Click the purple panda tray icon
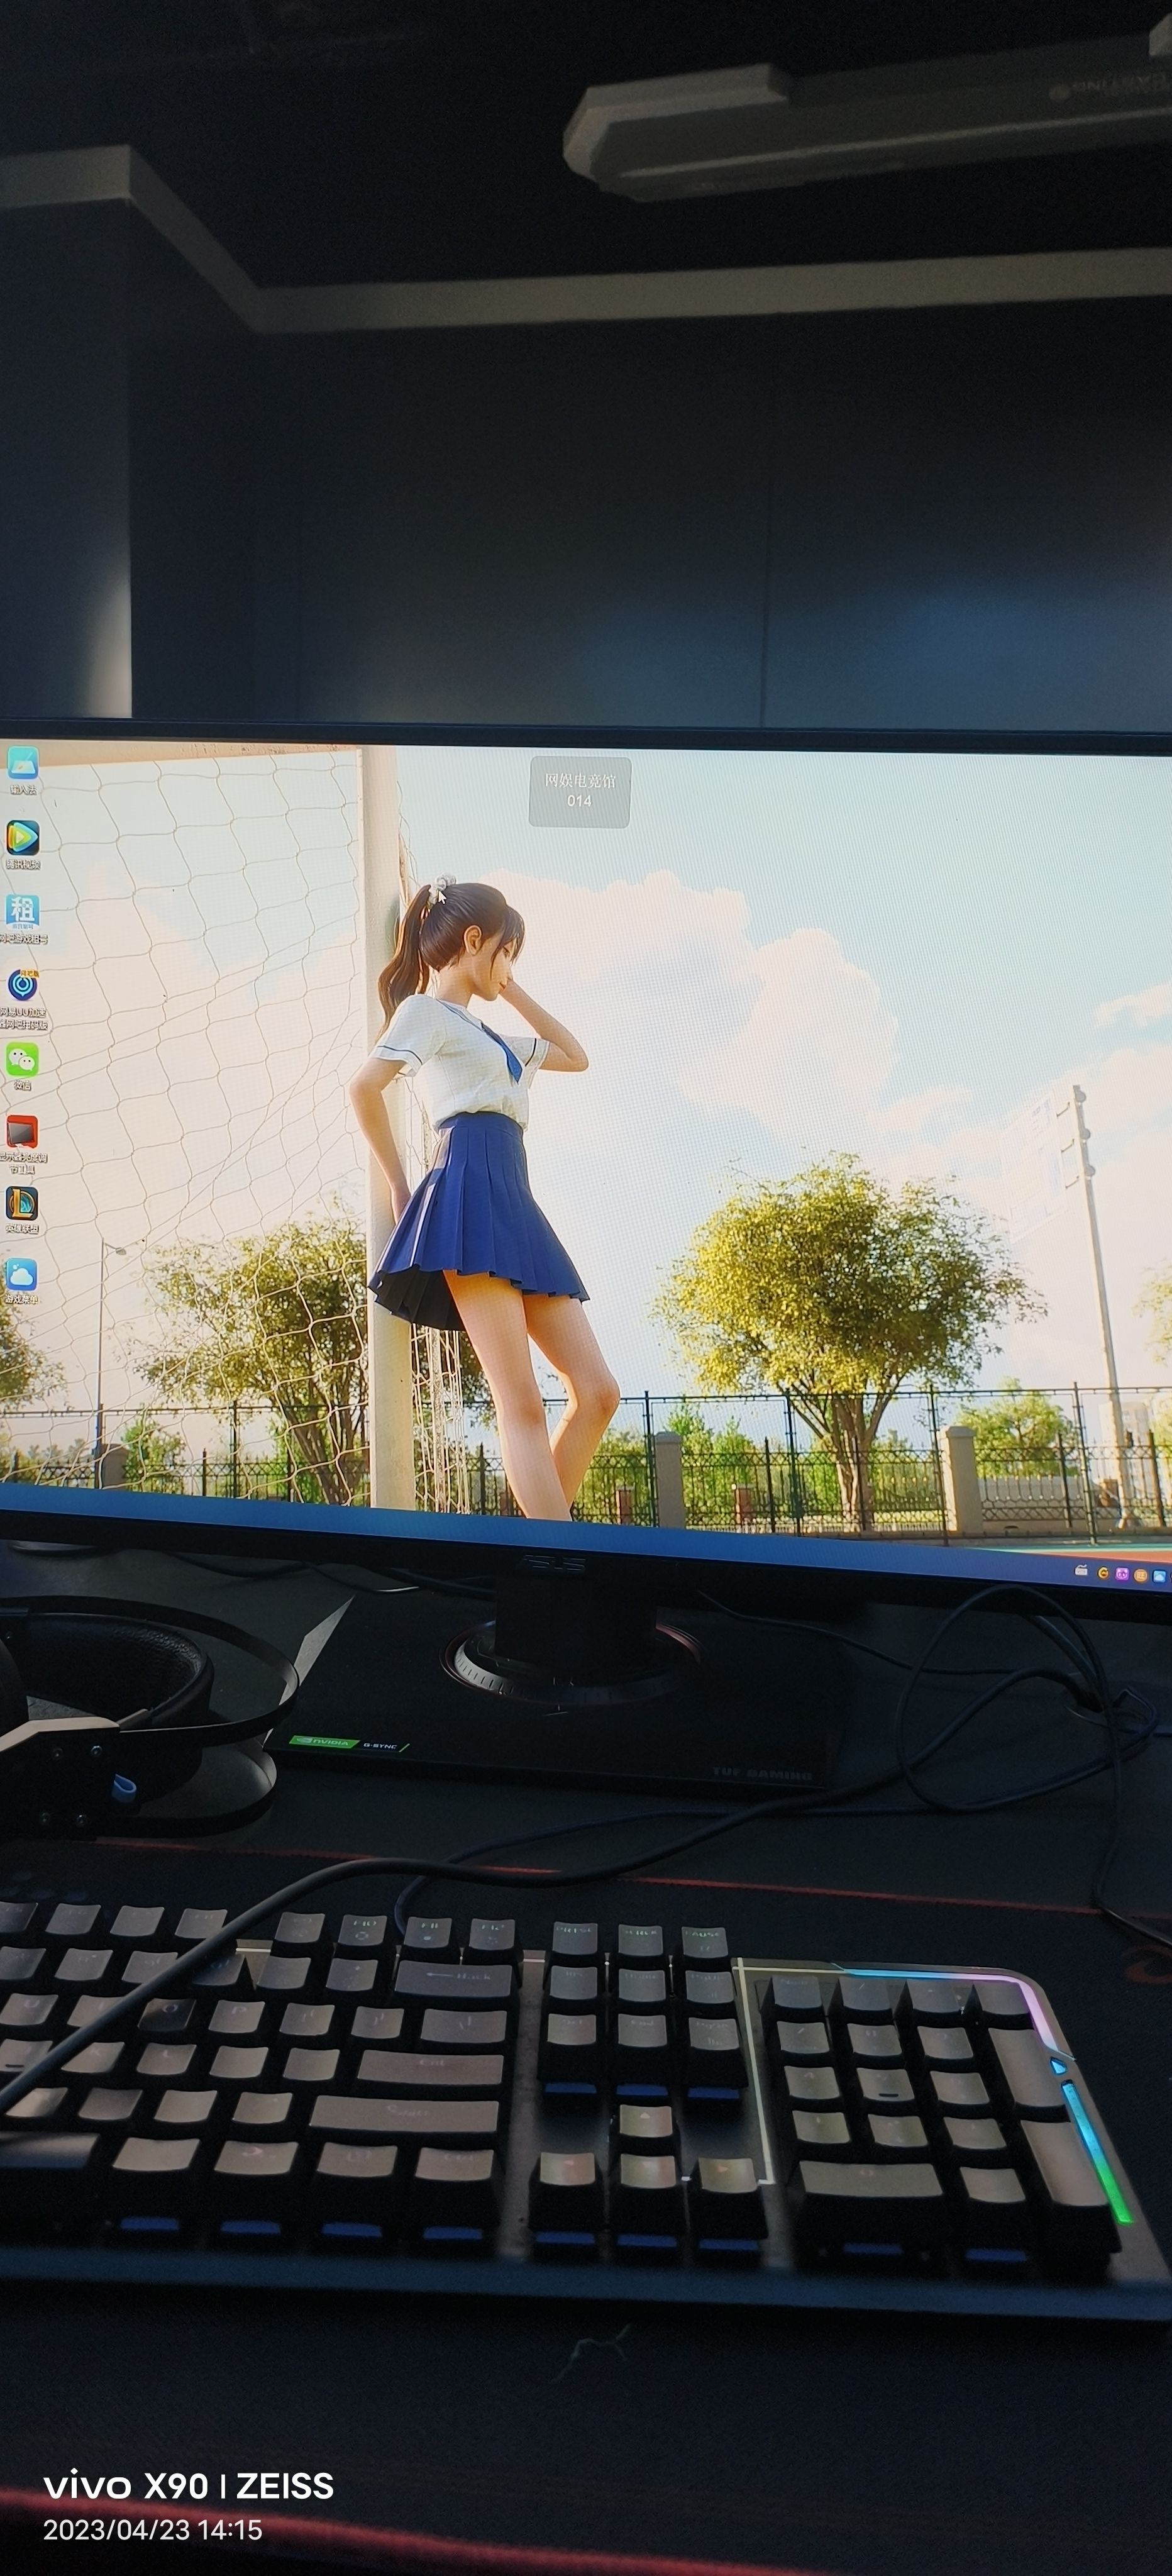This screenshot has width=1172, height=2576. coord(1123,1574)
